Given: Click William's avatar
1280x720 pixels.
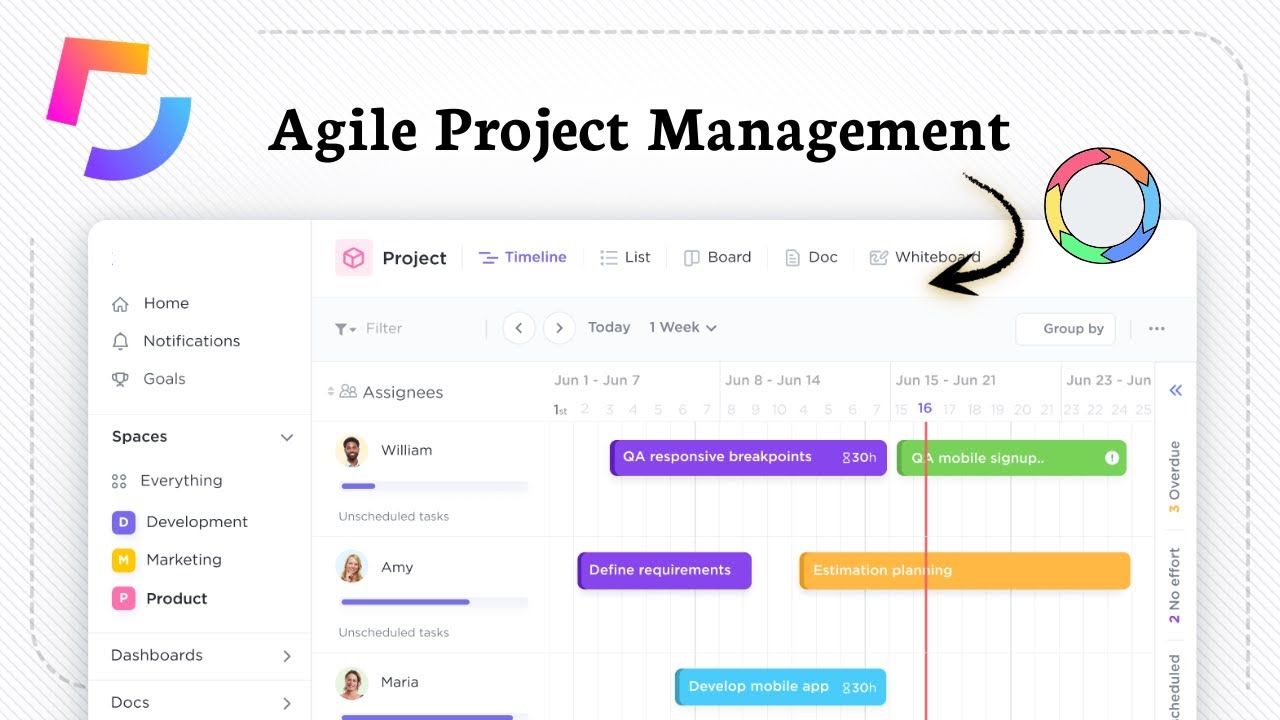Looking at the screenshot, I should tap(352, 451).
